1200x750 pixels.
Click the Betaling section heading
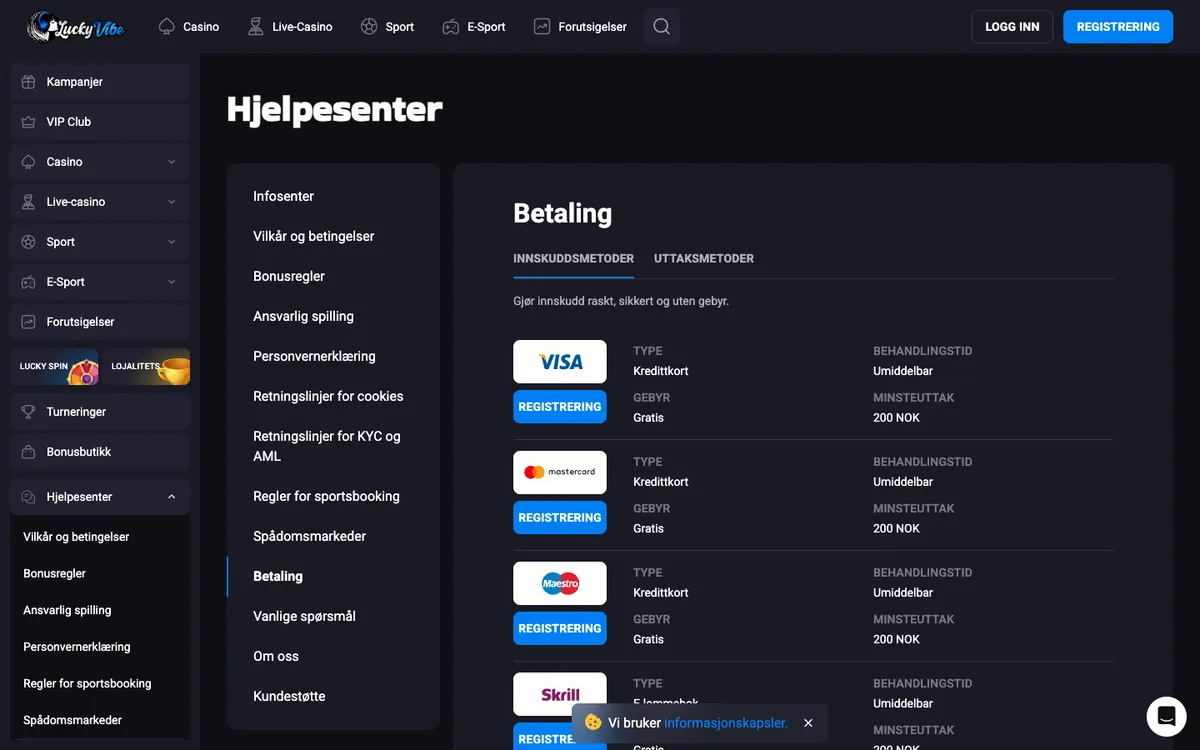(x=563, y=213)
